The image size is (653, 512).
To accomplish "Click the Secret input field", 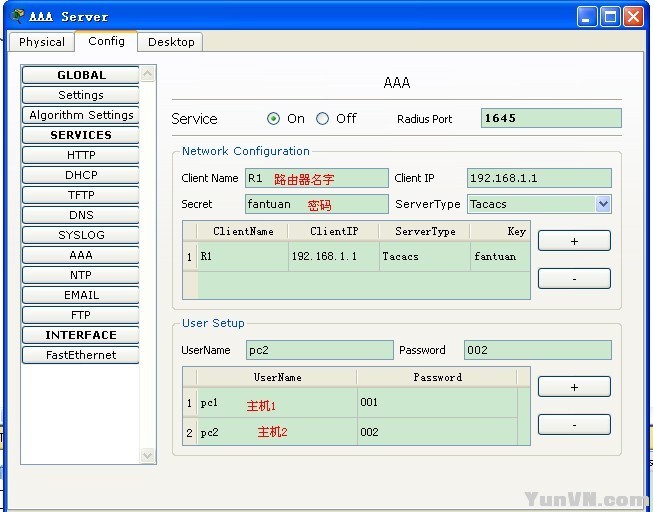I will [317, 204].
